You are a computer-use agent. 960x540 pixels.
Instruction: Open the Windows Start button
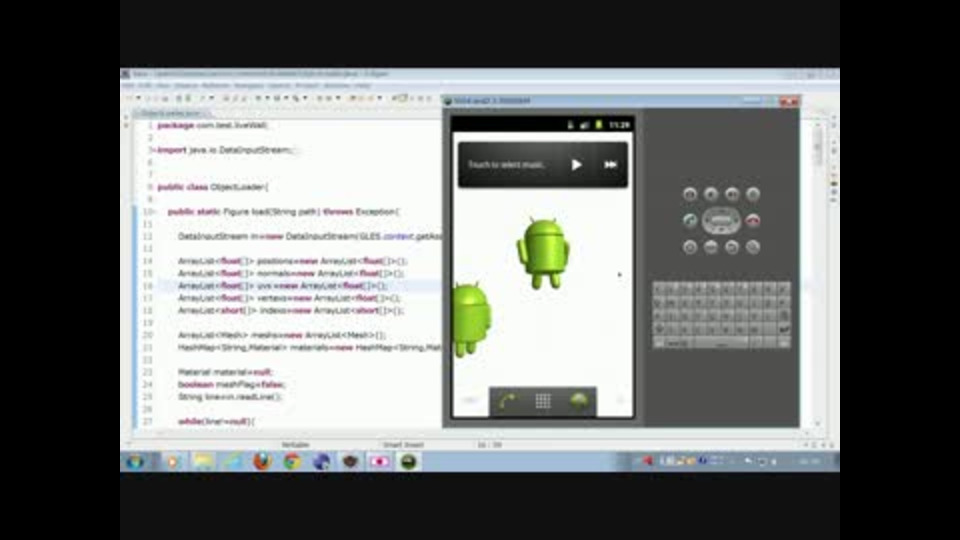135,461
